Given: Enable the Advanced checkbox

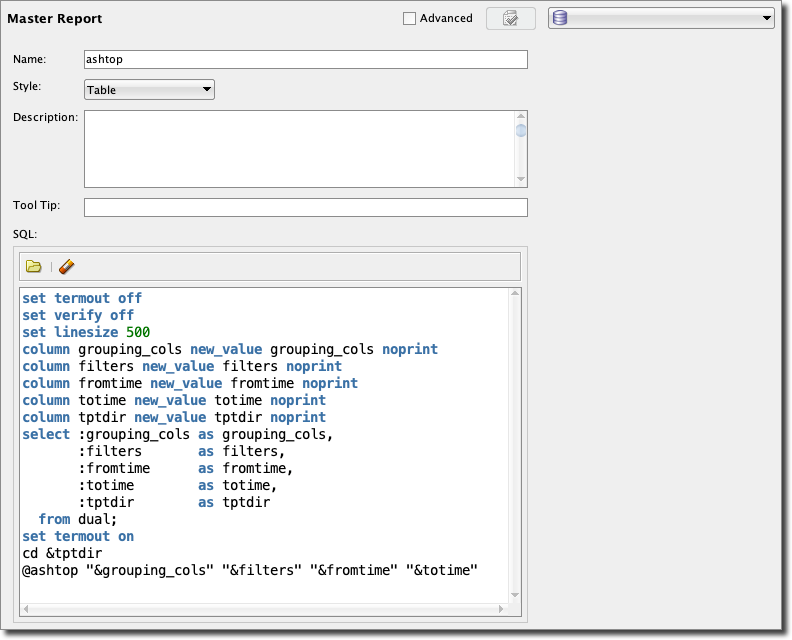Looking at the screenshot, I should [409, 19].
